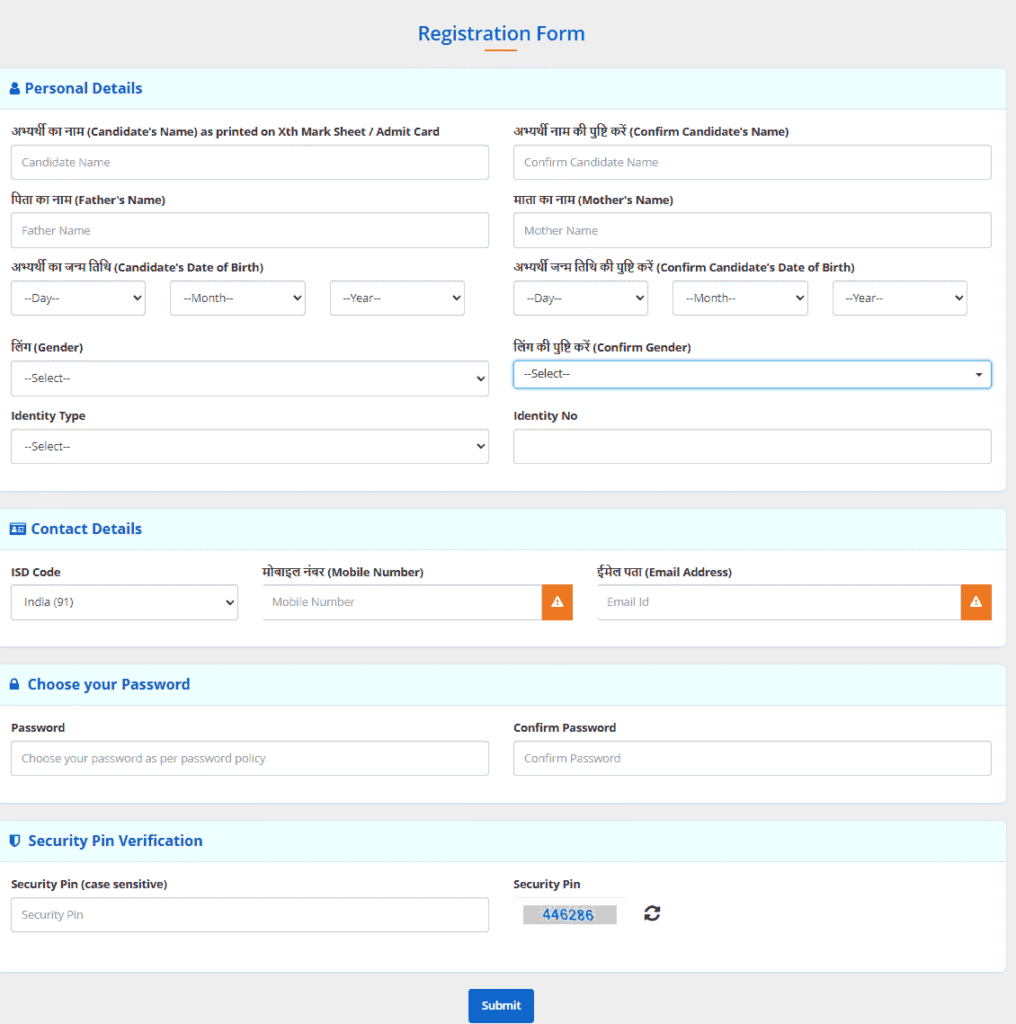
Task: Expand the Gender select dropdown
Action: (x=249, y=378)
